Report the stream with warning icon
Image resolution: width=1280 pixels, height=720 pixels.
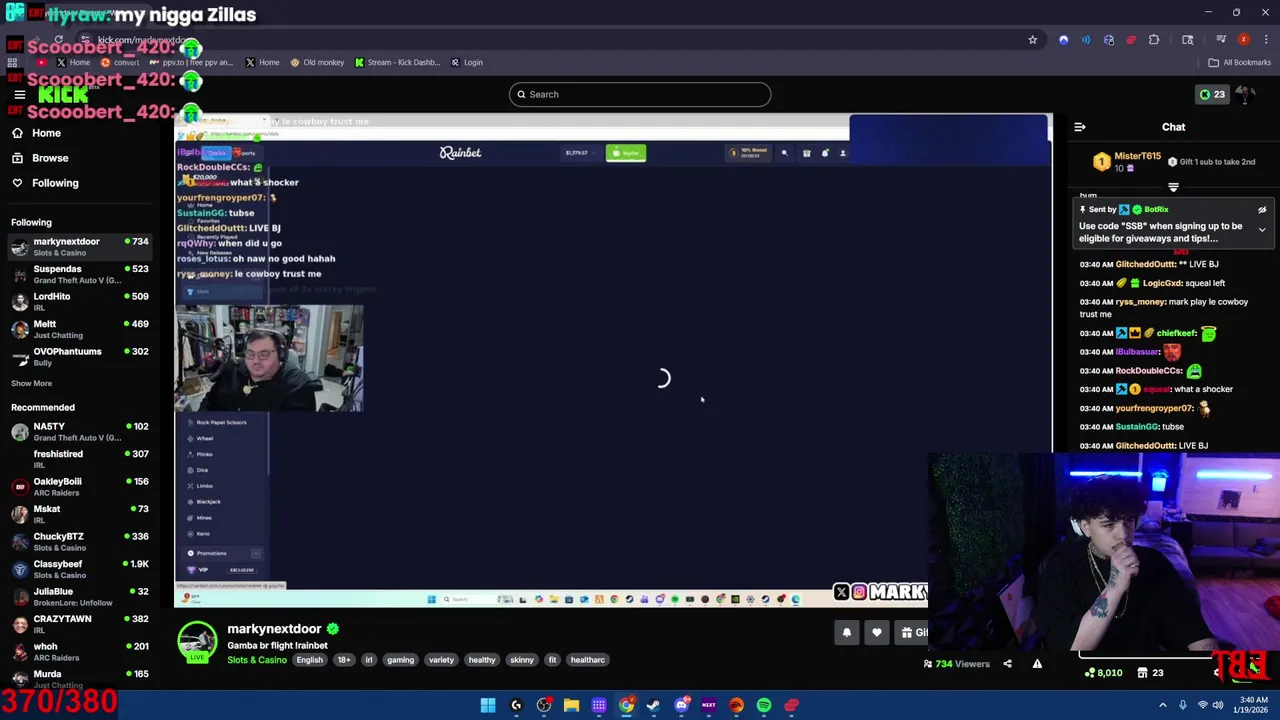(x=1037, y=664)
